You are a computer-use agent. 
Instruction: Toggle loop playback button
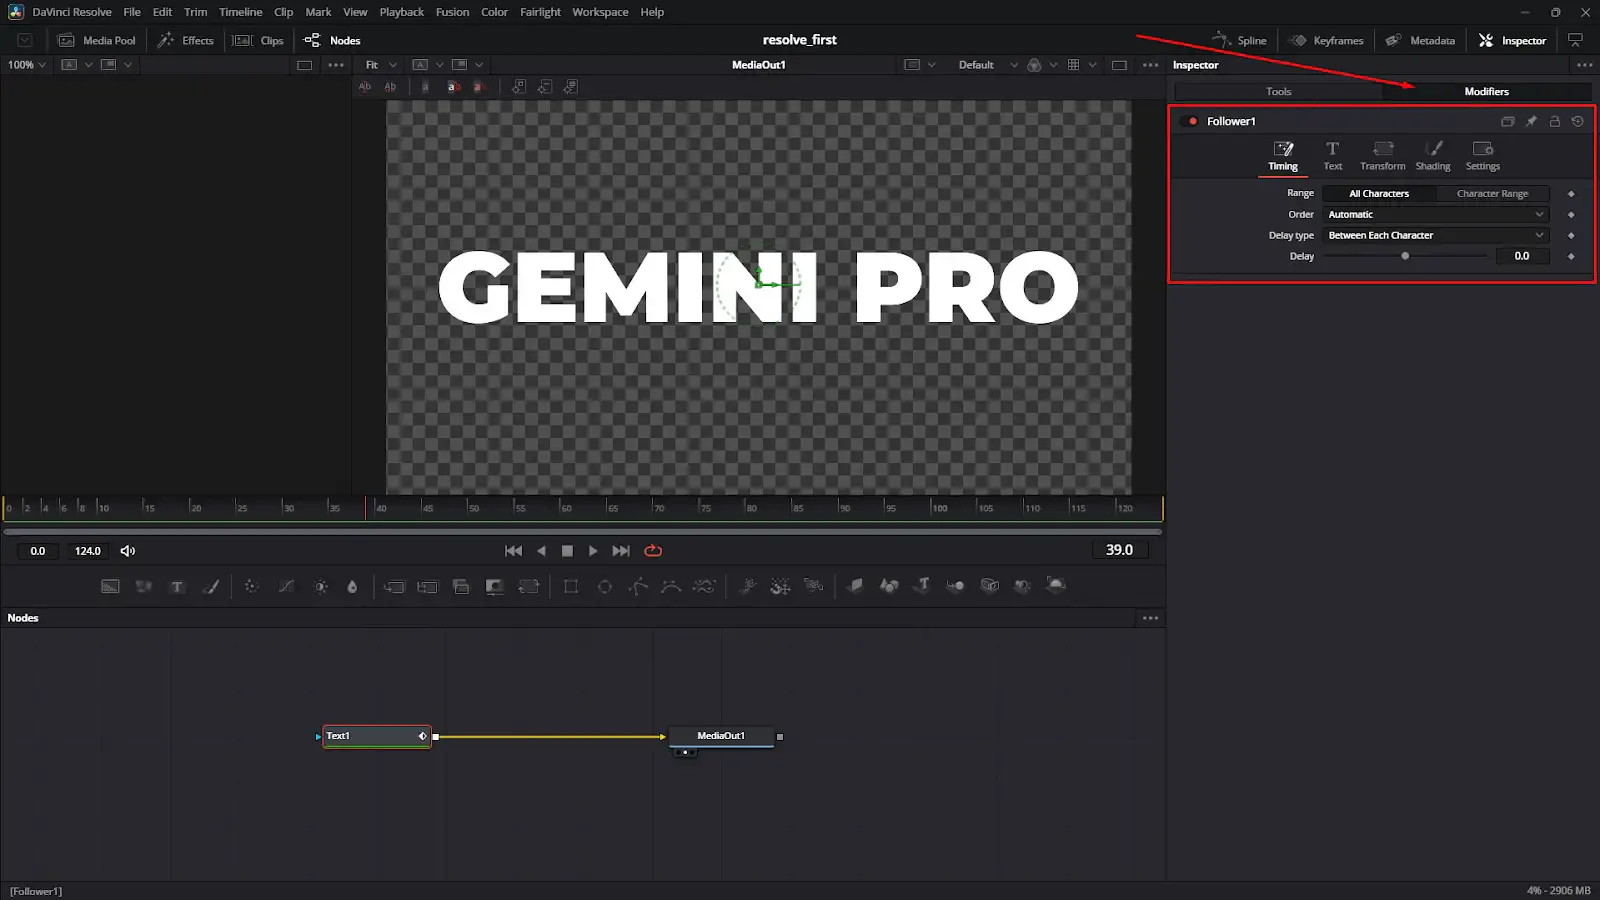[x=653, y=551]
